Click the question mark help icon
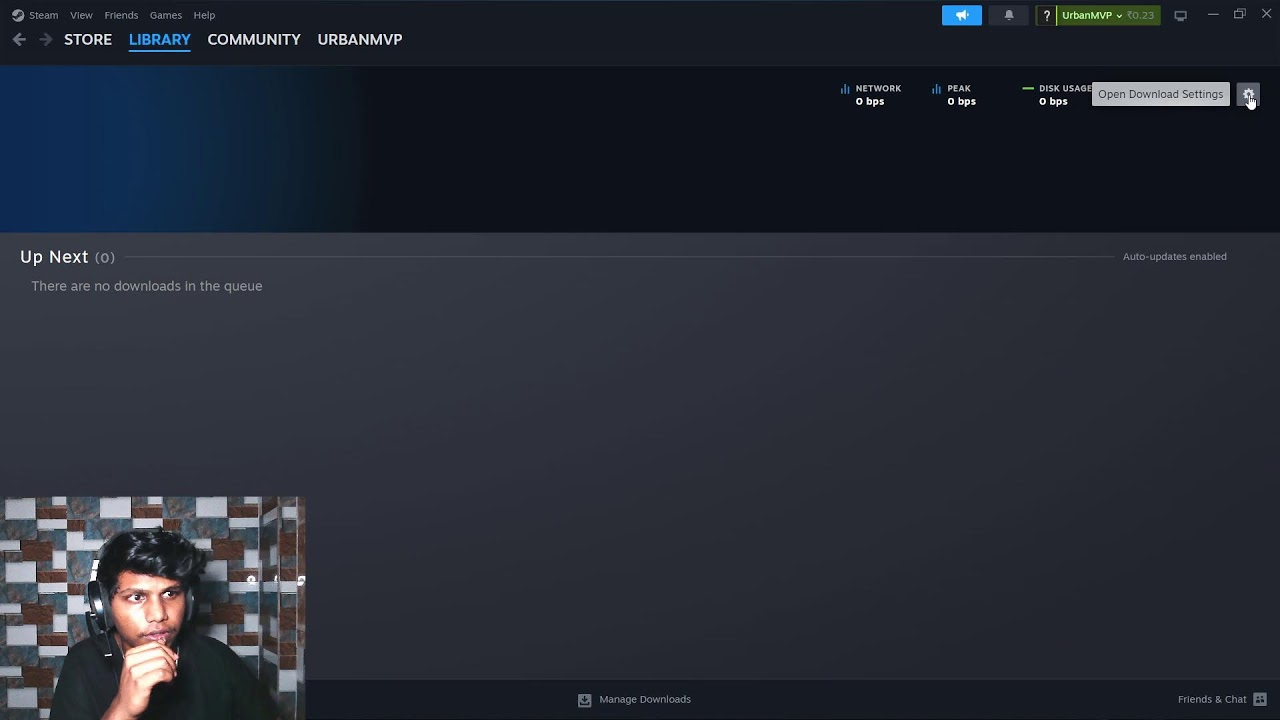Viewport: 1280px width, 720px height. tap(1047, 16)
